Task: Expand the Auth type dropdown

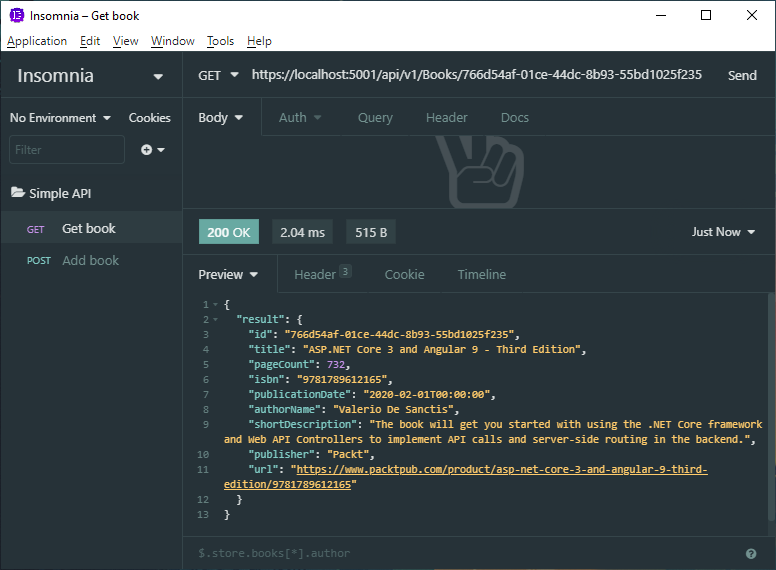Action: pos(300,118)
